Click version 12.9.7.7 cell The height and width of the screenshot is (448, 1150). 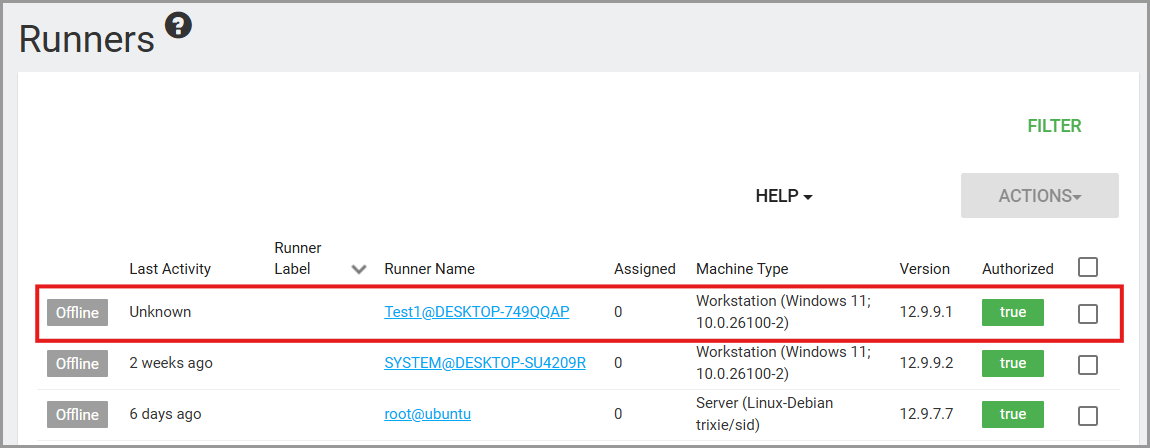[926, 414]
